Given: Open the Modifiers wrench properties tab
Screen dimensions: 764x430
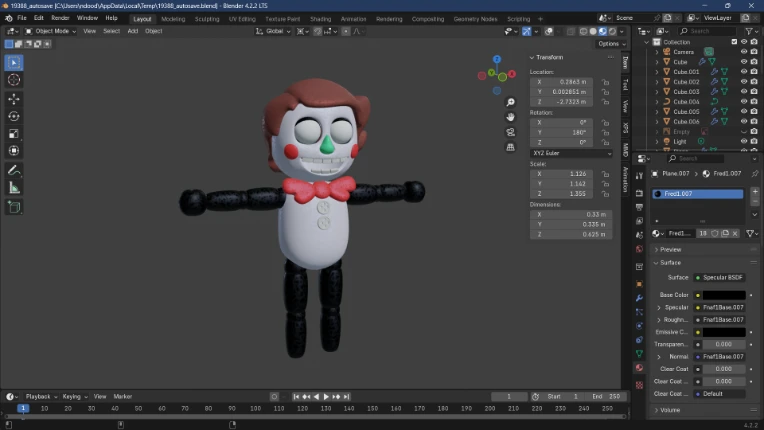Looking at the screenshot, I should coord(639,298).
